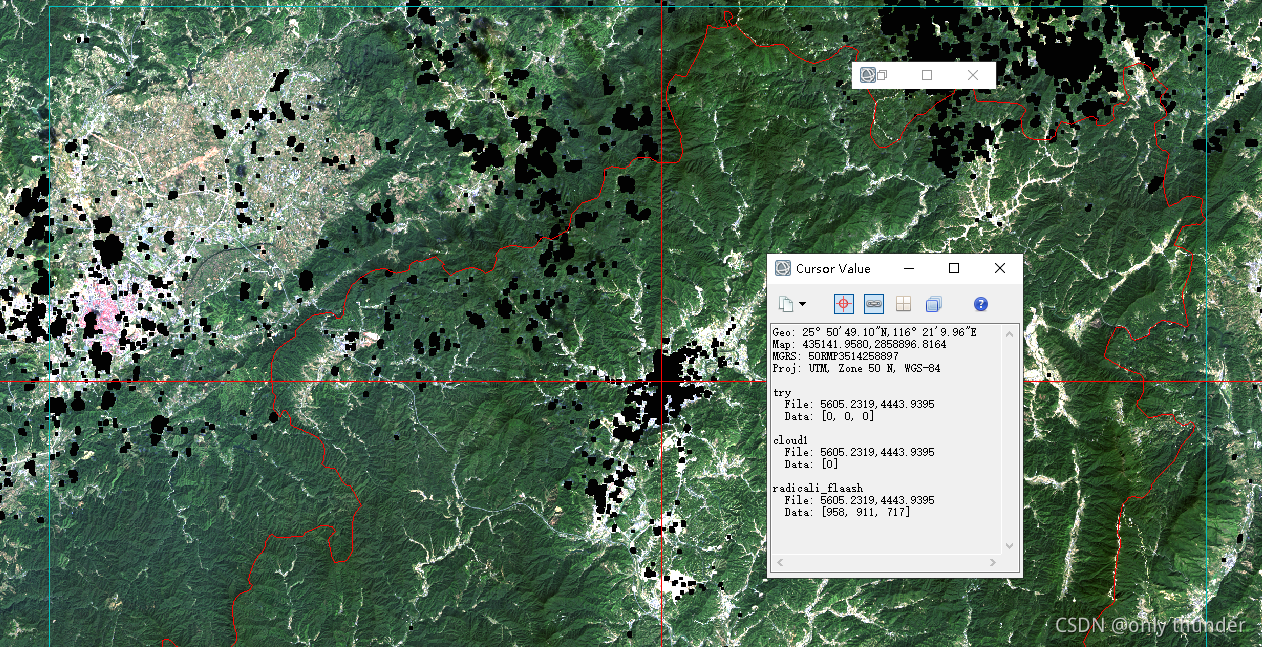This screenshot has height=647, width=1262.
Task: Click the grayed-out grid icon in Cursor Value
Action: (903, 304)
